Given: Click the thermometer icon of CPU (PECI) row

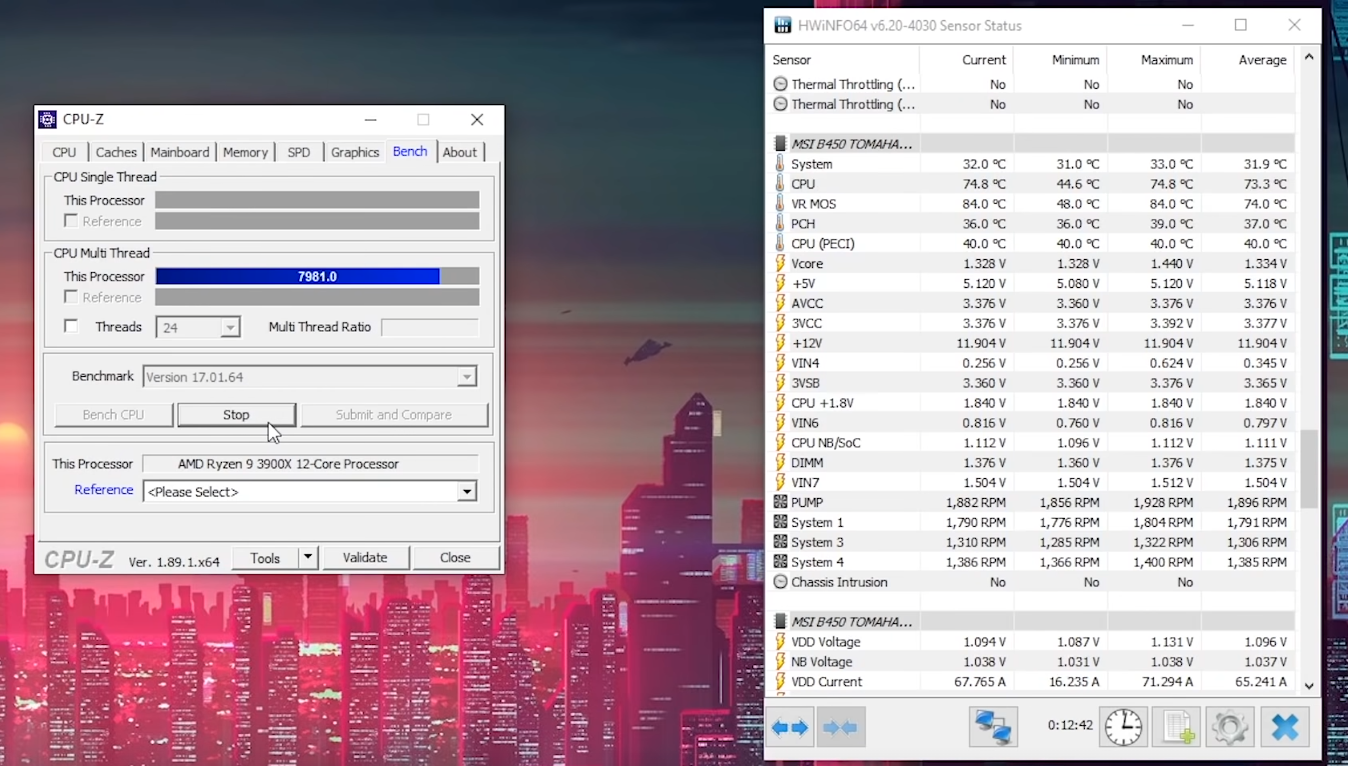Looking at the screenshot, I should 780,243.
